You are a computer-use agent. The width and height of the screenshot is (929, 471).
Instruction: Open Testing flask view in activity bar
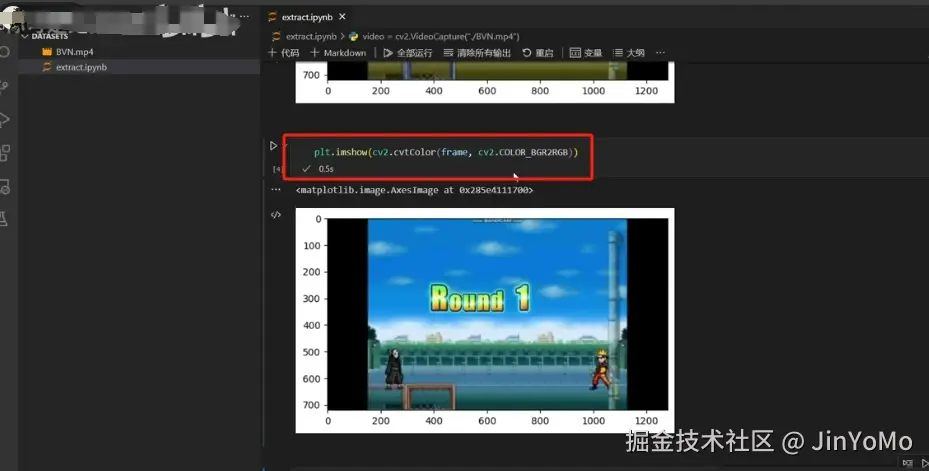point(4,219)
